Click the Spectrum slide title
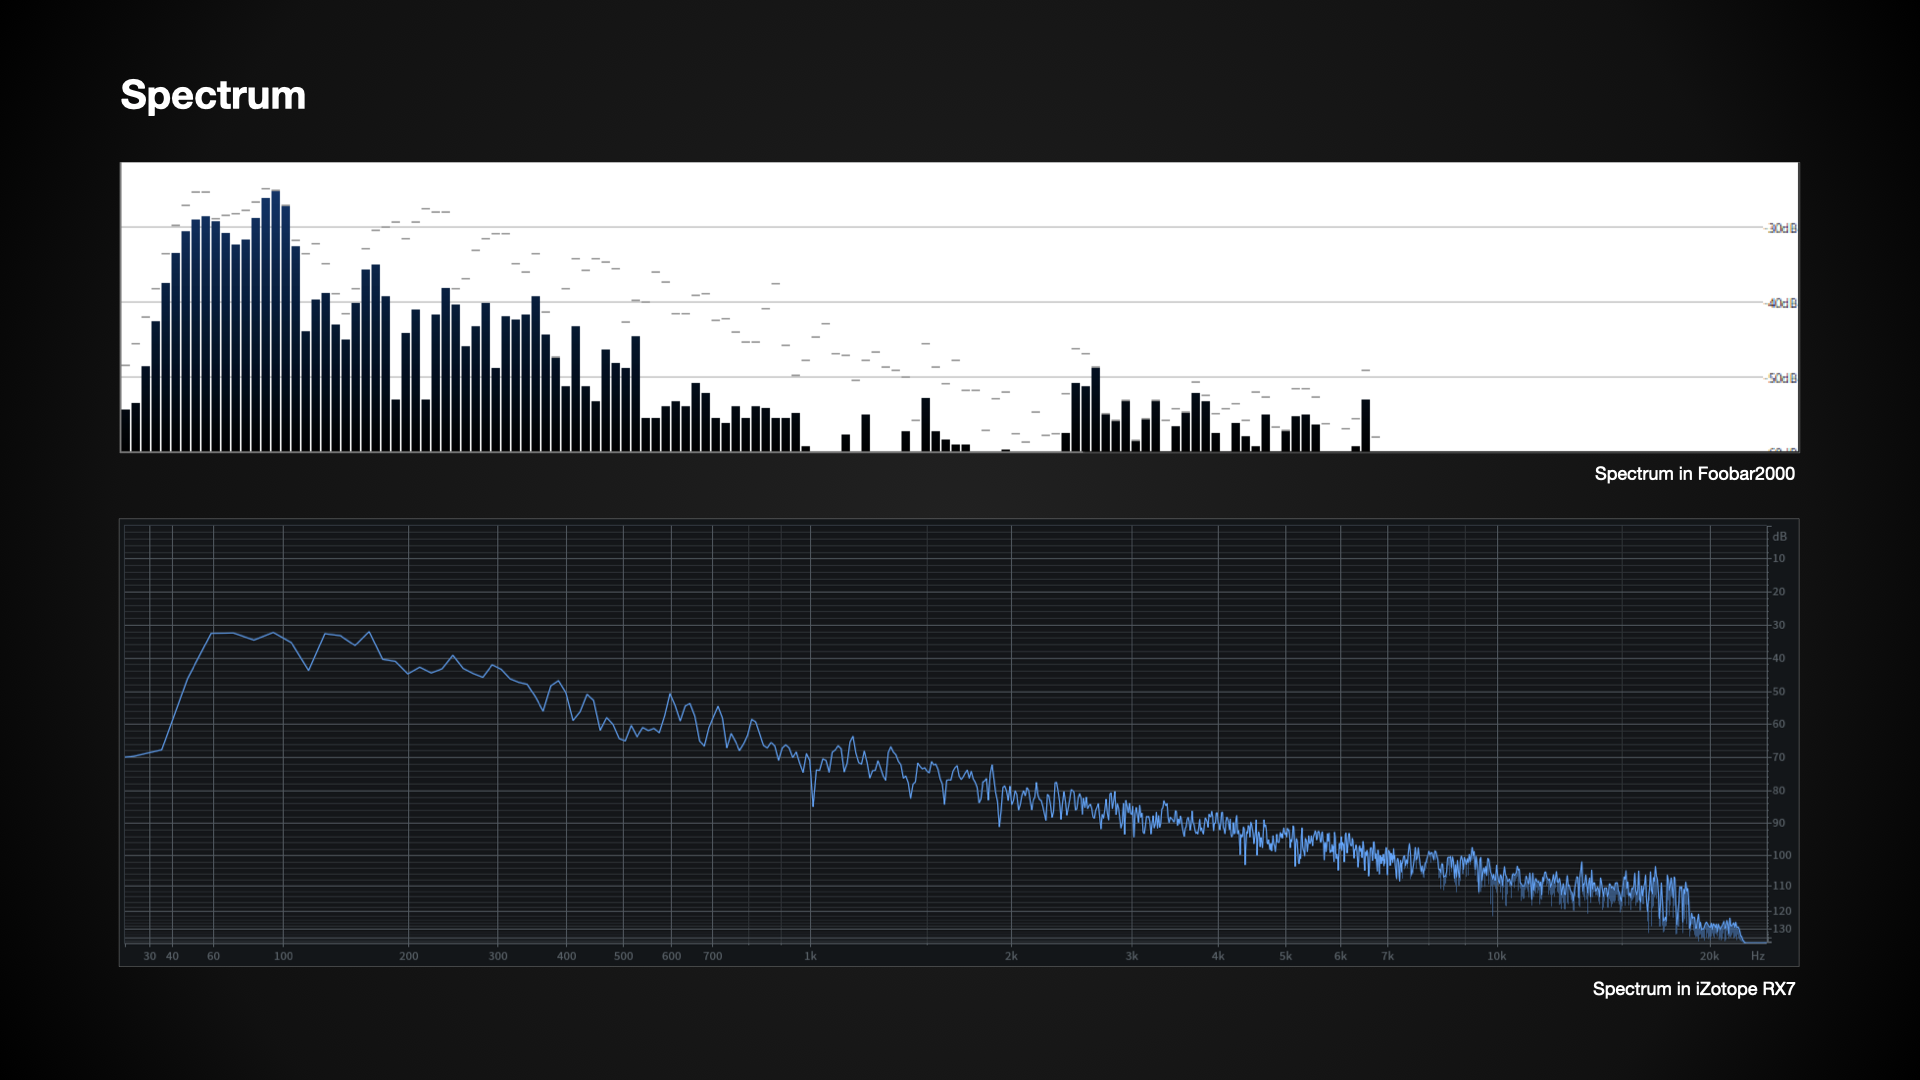The image size is (1920, 1080). click(x=213, y=96)
